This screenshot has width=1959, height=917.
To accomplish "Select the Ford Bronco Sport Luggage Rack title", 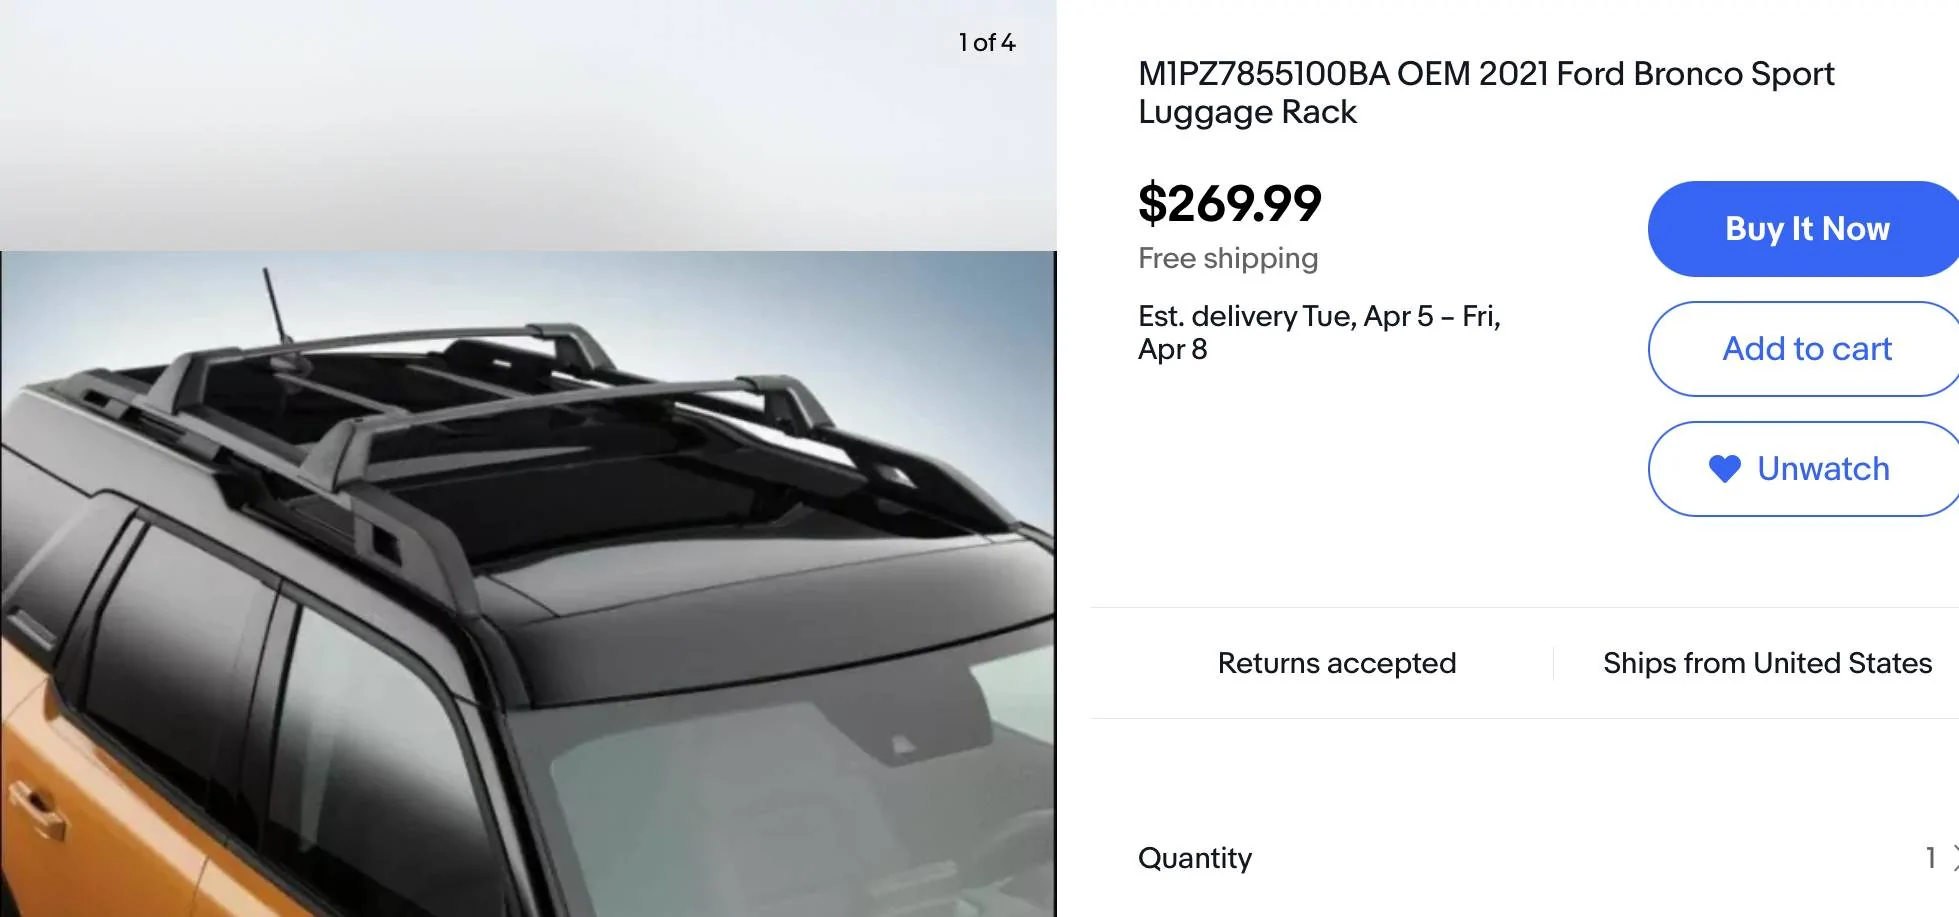I will click(x=1485, y=92).
